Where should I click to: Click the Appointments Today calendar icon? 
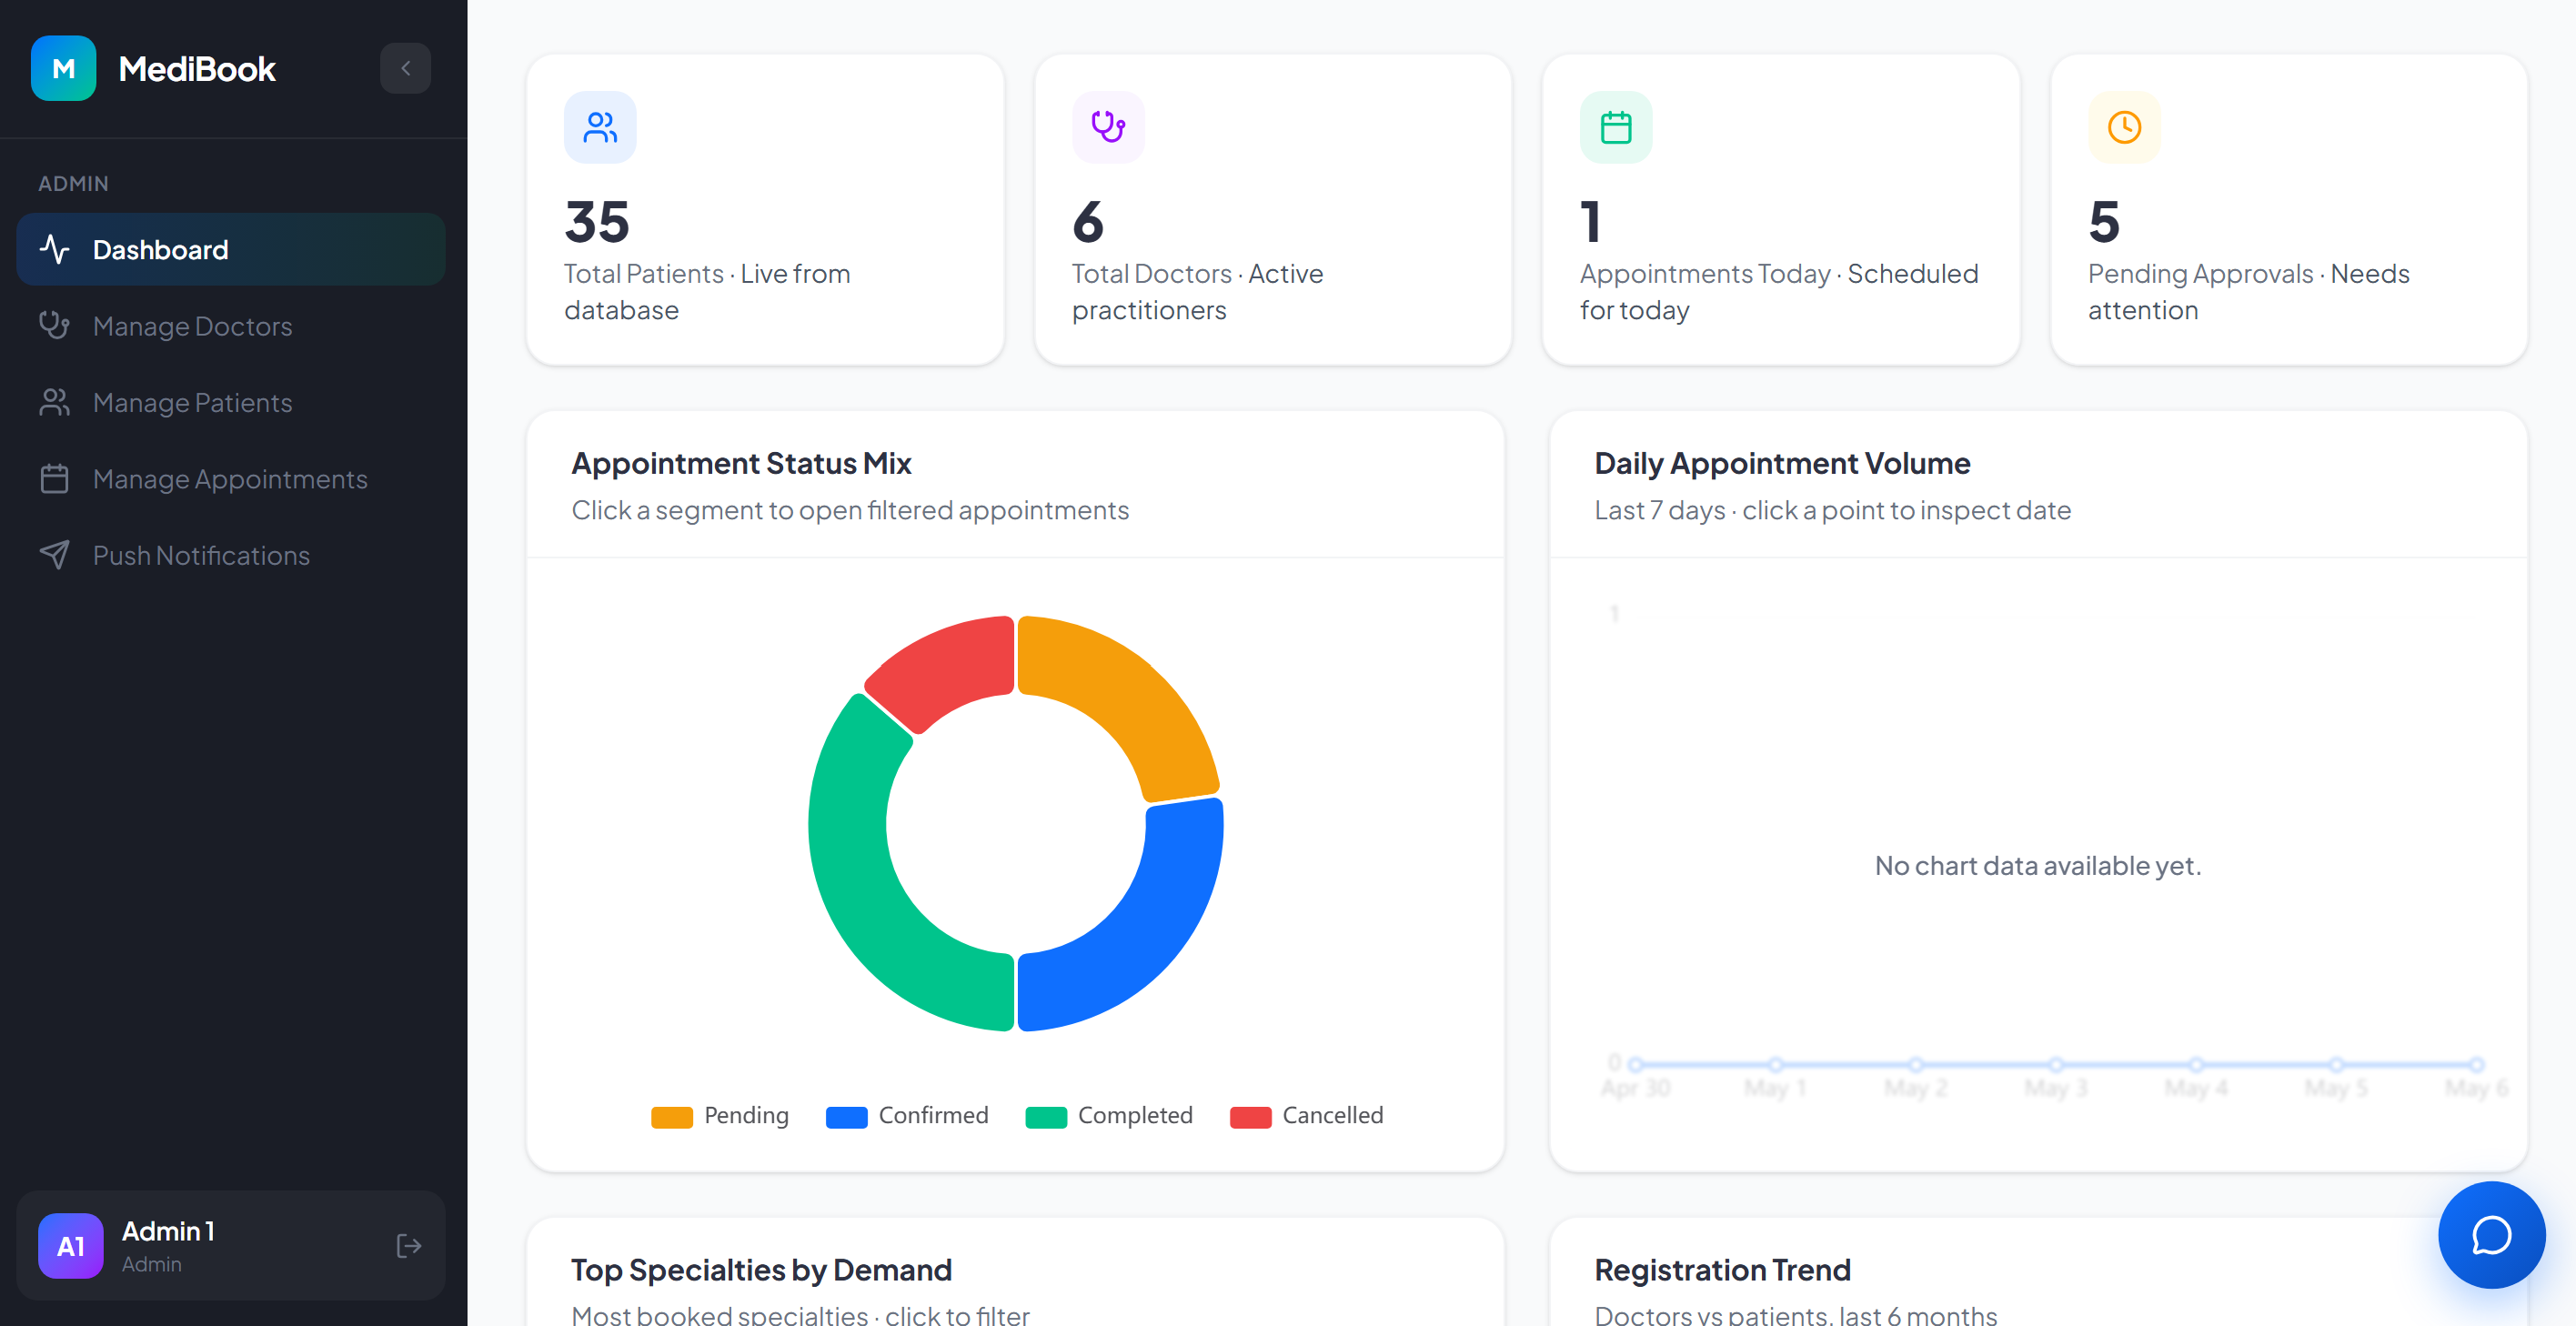(1616, 127)
